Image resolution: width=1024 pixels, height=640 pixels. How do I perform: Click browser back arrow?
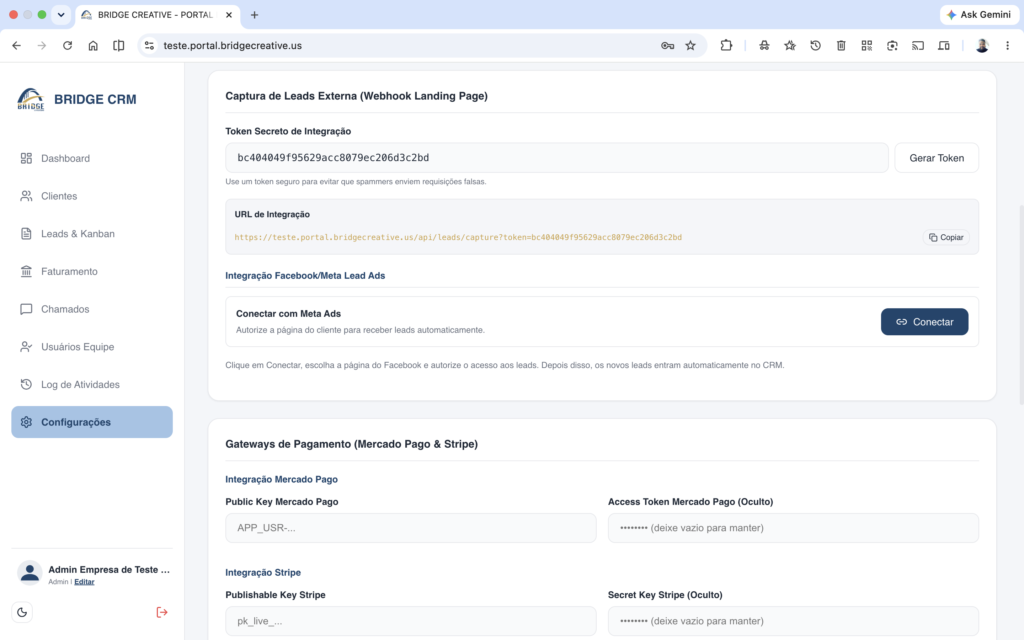point(16,46)
